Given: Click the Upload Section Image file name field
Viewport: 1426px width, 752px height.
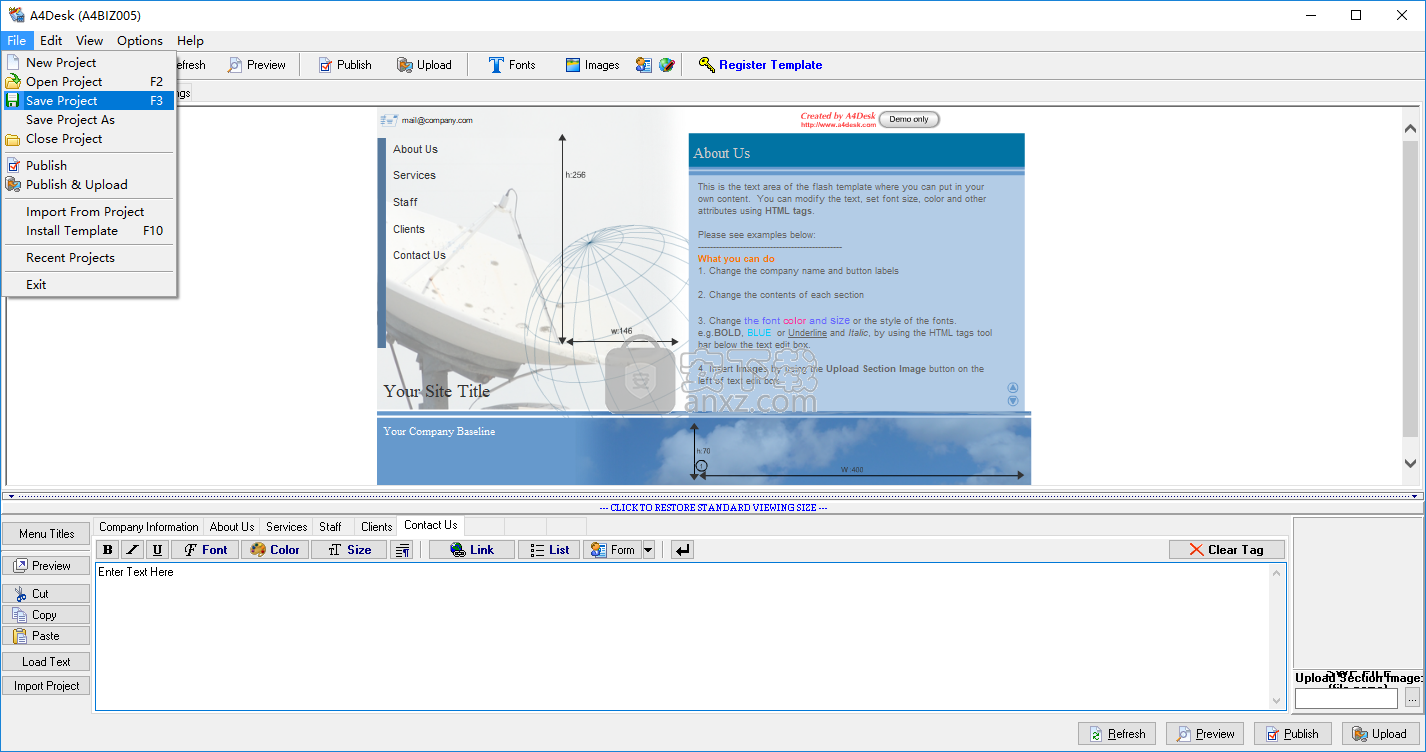Looking at the screenshot, I should [x=1346, y=699].
